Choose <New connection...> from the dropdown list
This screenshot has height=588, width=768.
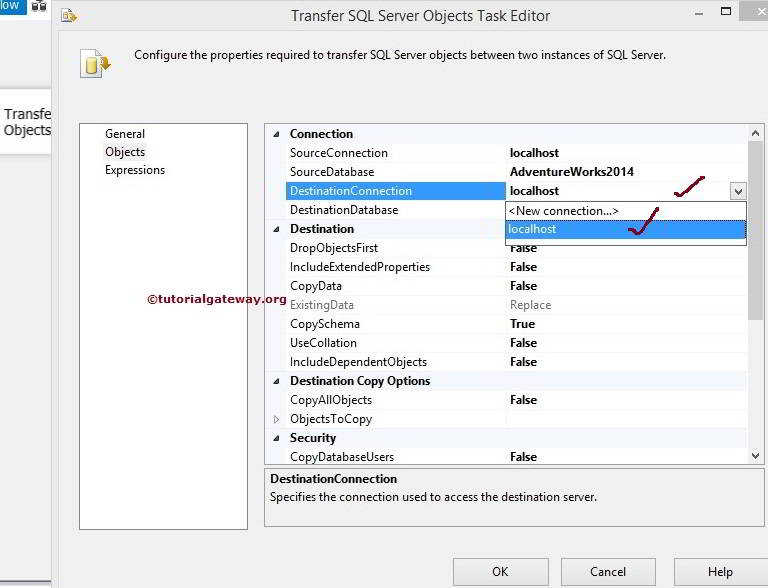625,211
